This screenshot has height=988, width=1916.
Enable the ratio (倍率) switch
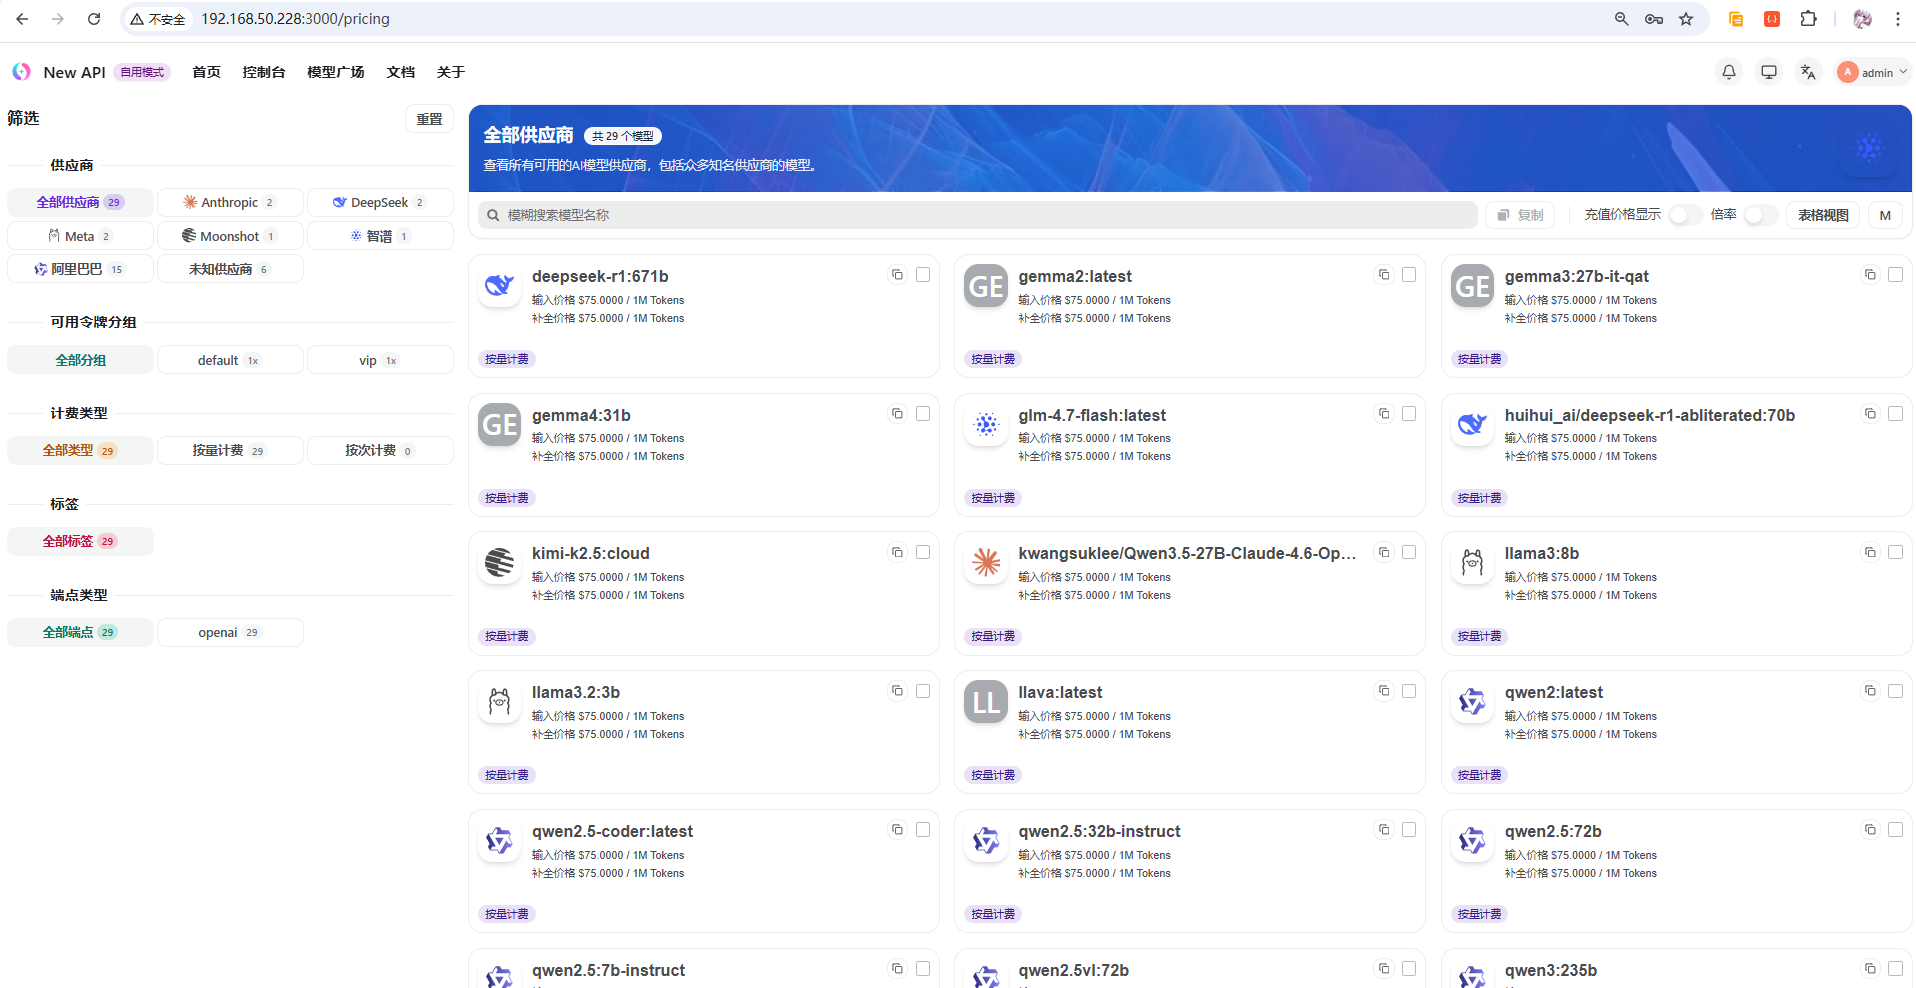pos(1760,215)
